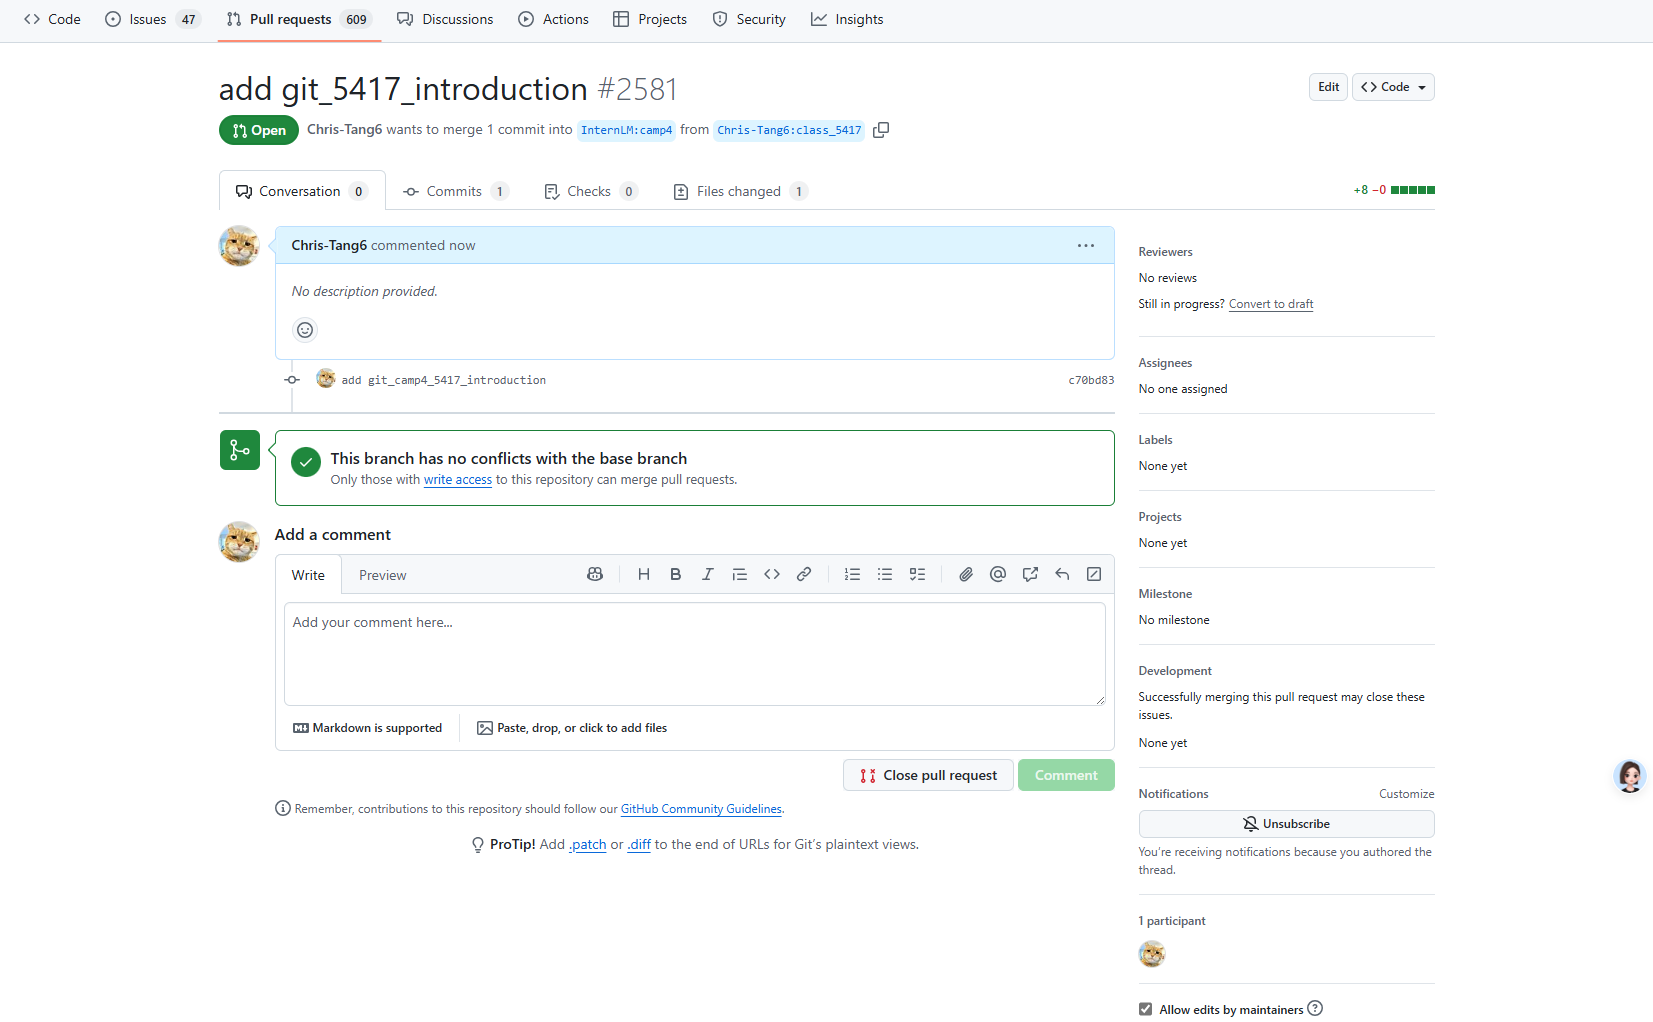Screen dimensions: 1653x1022
Task: Insert a link icon
Action: pos(804,574)
